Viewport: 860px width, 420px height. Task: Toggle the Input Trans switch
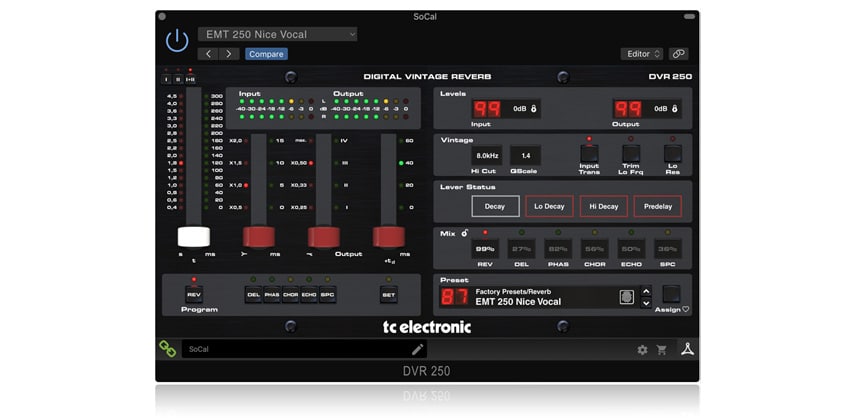(589, 155)
